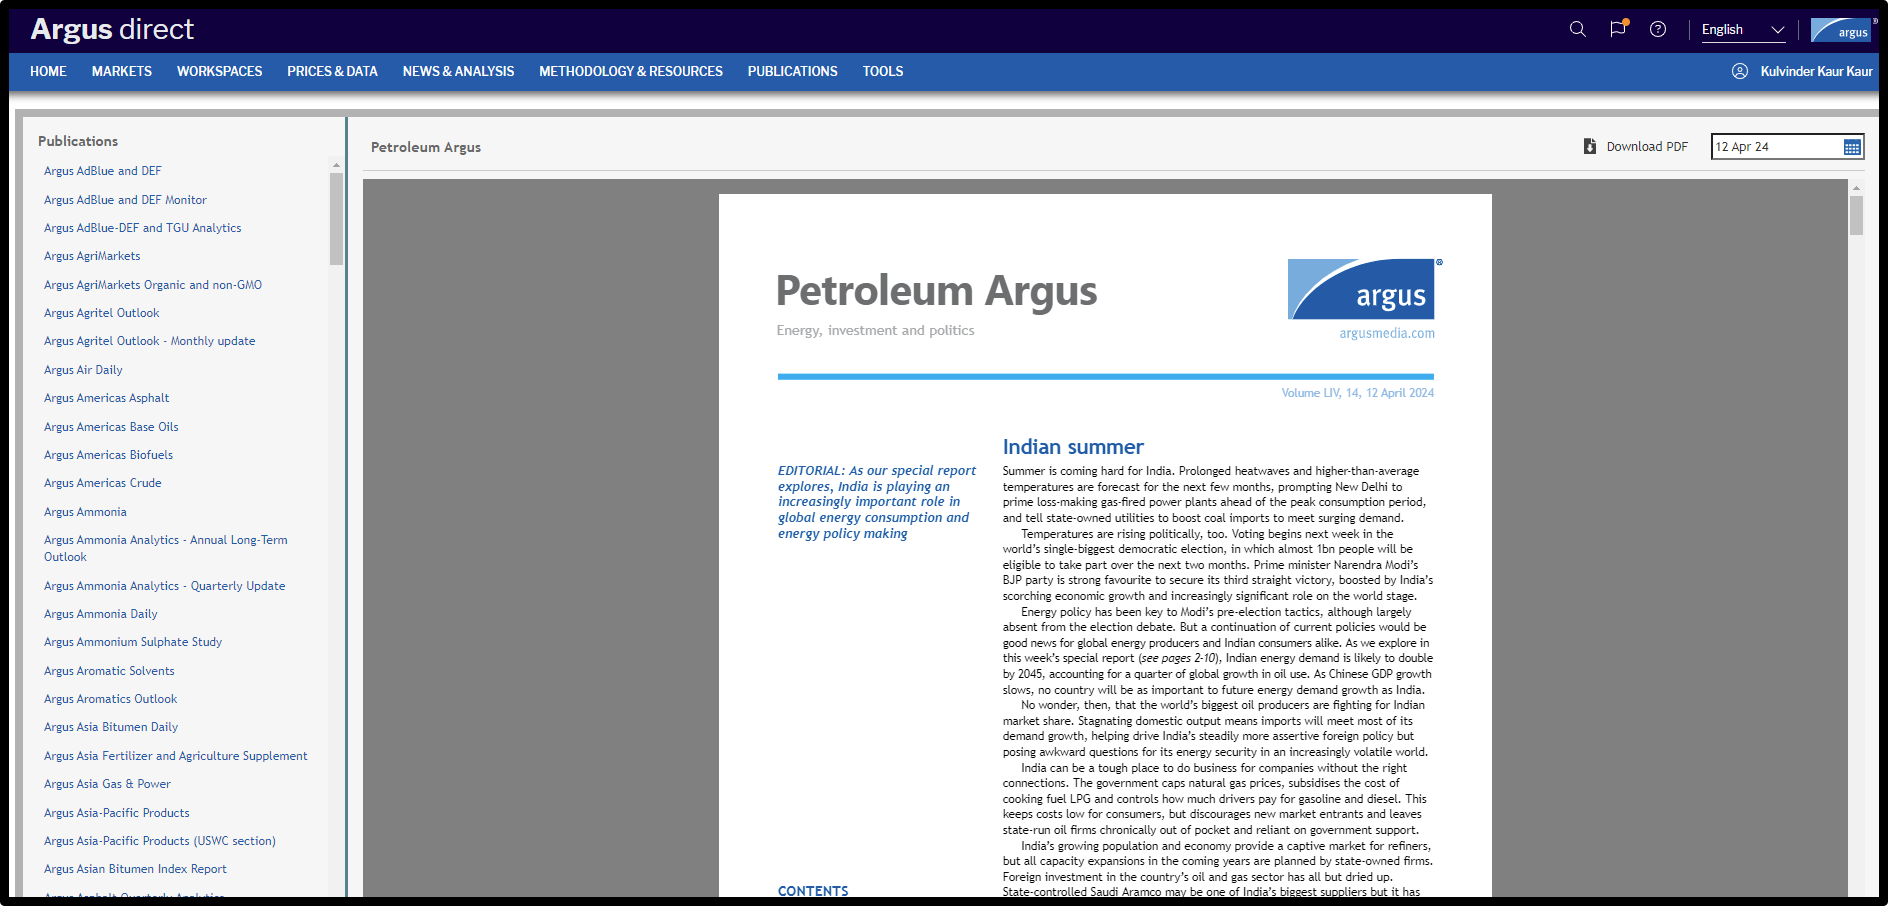
Task: Open Argus Americas Biofuels
Action: (108, 455)
